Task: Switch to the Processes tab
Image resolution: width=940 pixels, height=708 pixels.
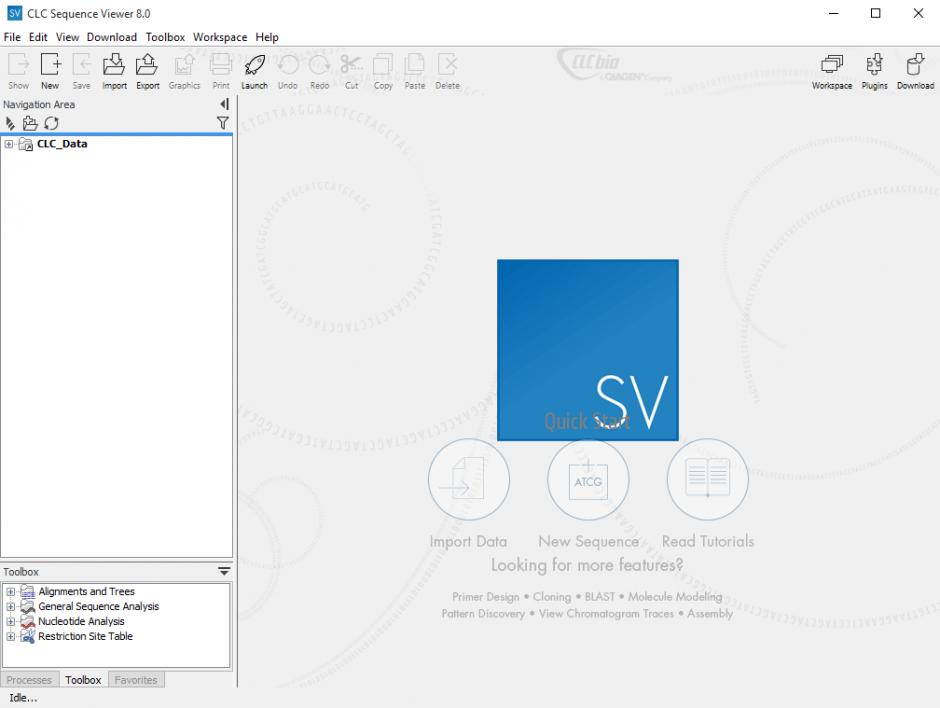Action: (29, 680)
